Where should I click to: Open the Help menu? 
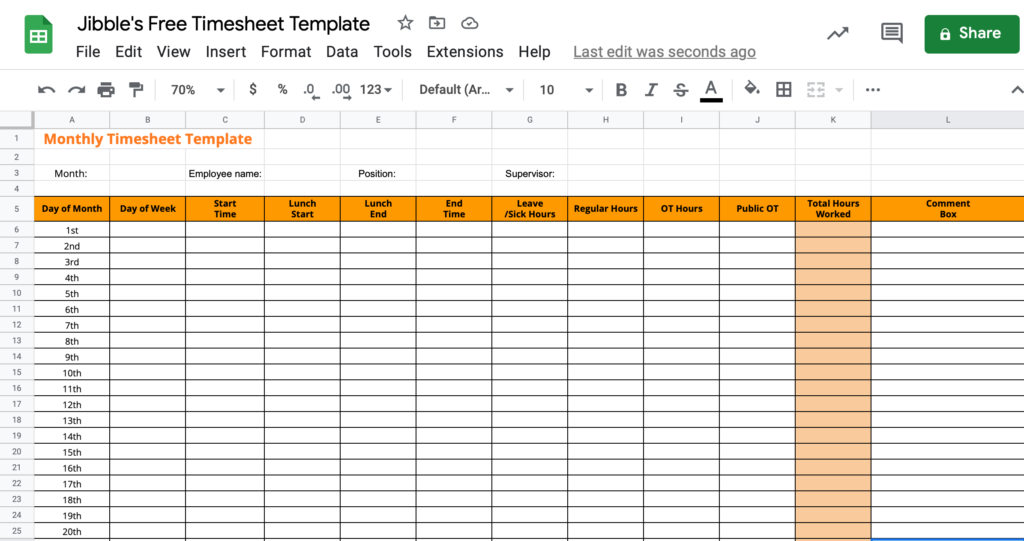pyautogui.click(x=534, y=52)
